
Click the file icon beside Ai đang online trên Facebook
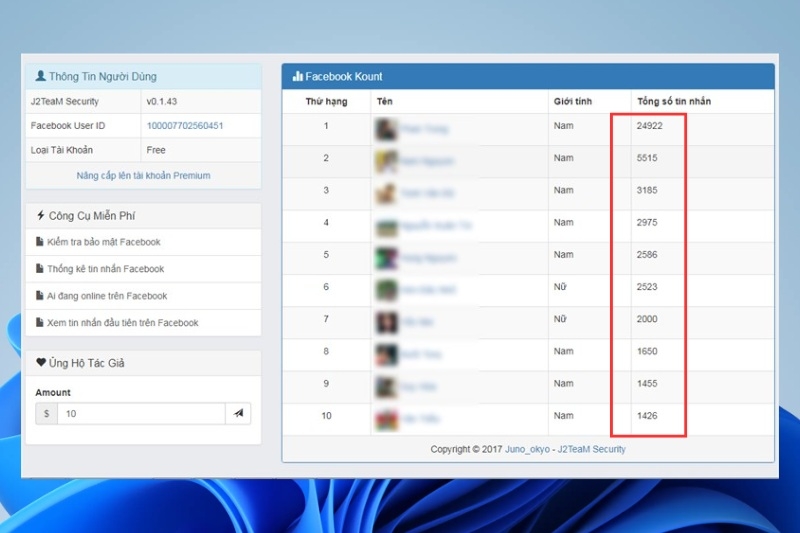[39, 295]
